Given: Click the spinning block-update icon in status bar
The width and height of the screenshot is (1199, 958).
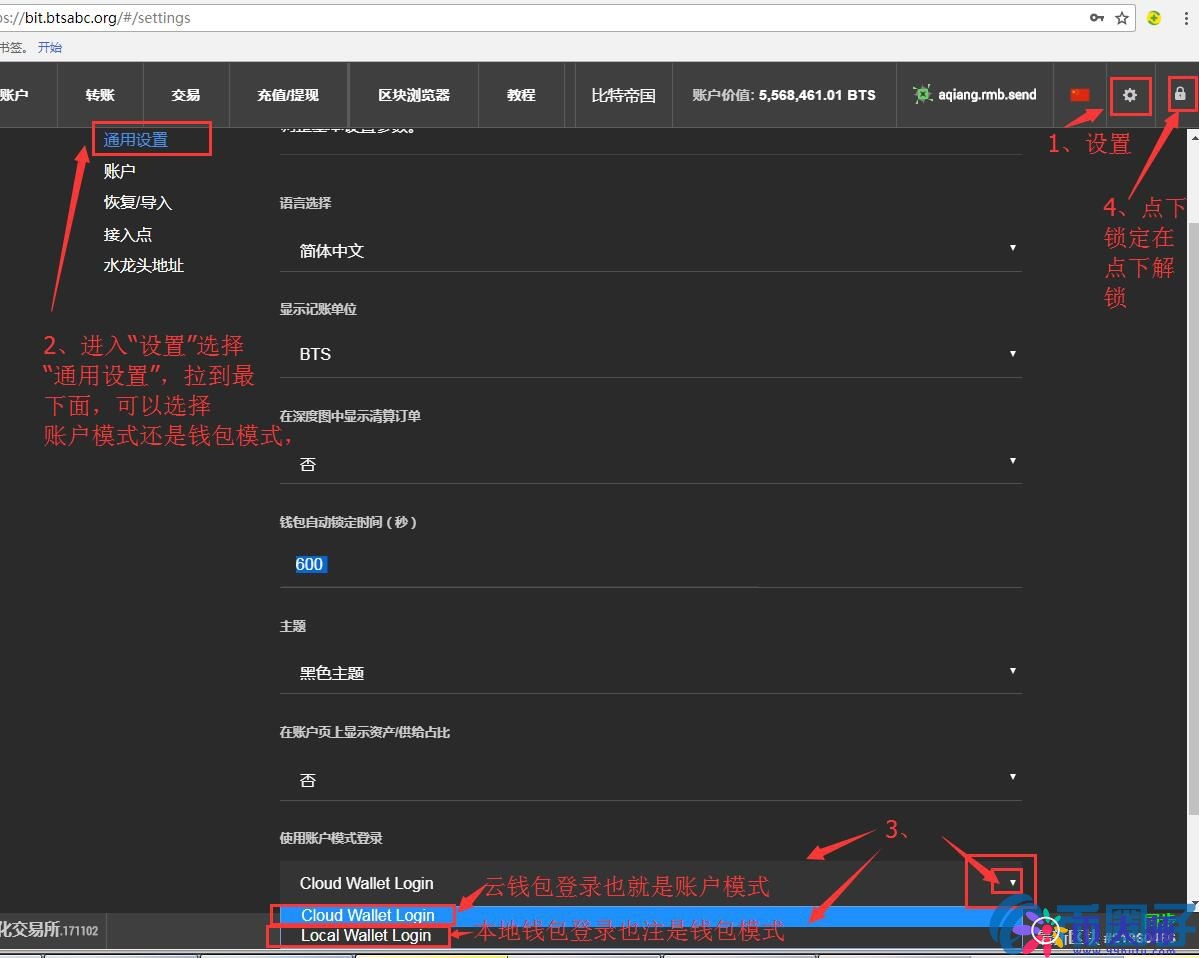Looking at the screenshot, I should tap(1046, 932).
